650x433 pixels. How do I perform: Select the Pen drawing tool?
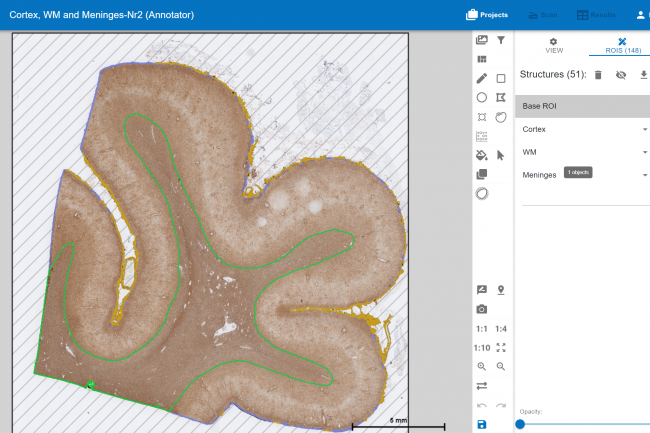(x=482, y=78)
